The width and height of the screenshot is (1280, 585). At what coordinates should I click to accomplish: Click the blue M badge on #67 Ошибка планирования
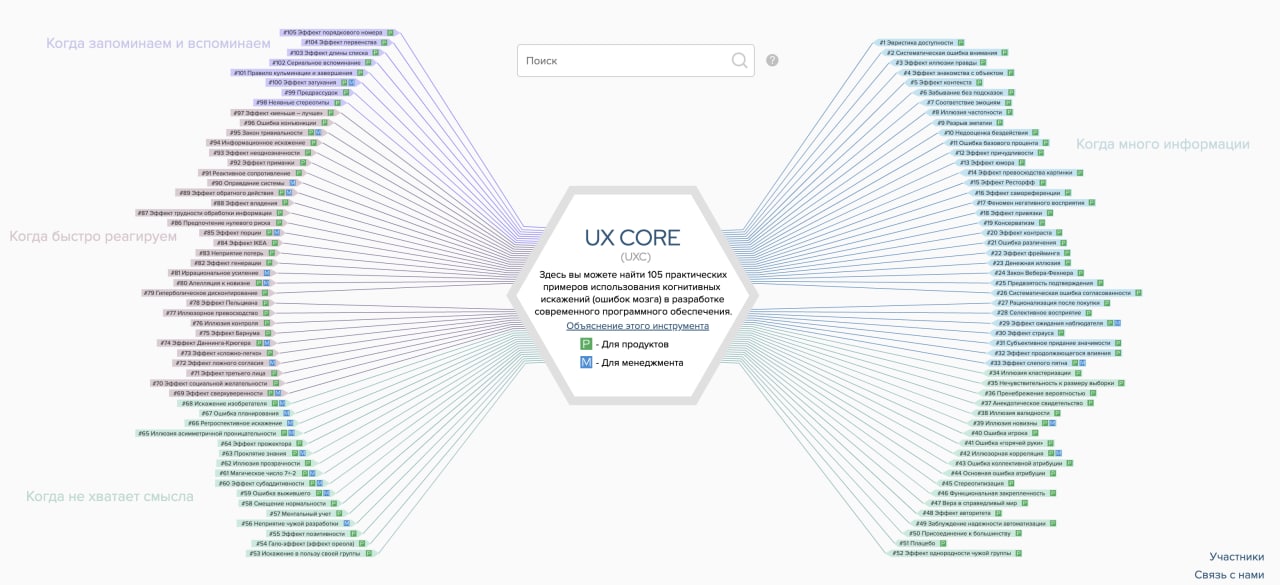286,413
